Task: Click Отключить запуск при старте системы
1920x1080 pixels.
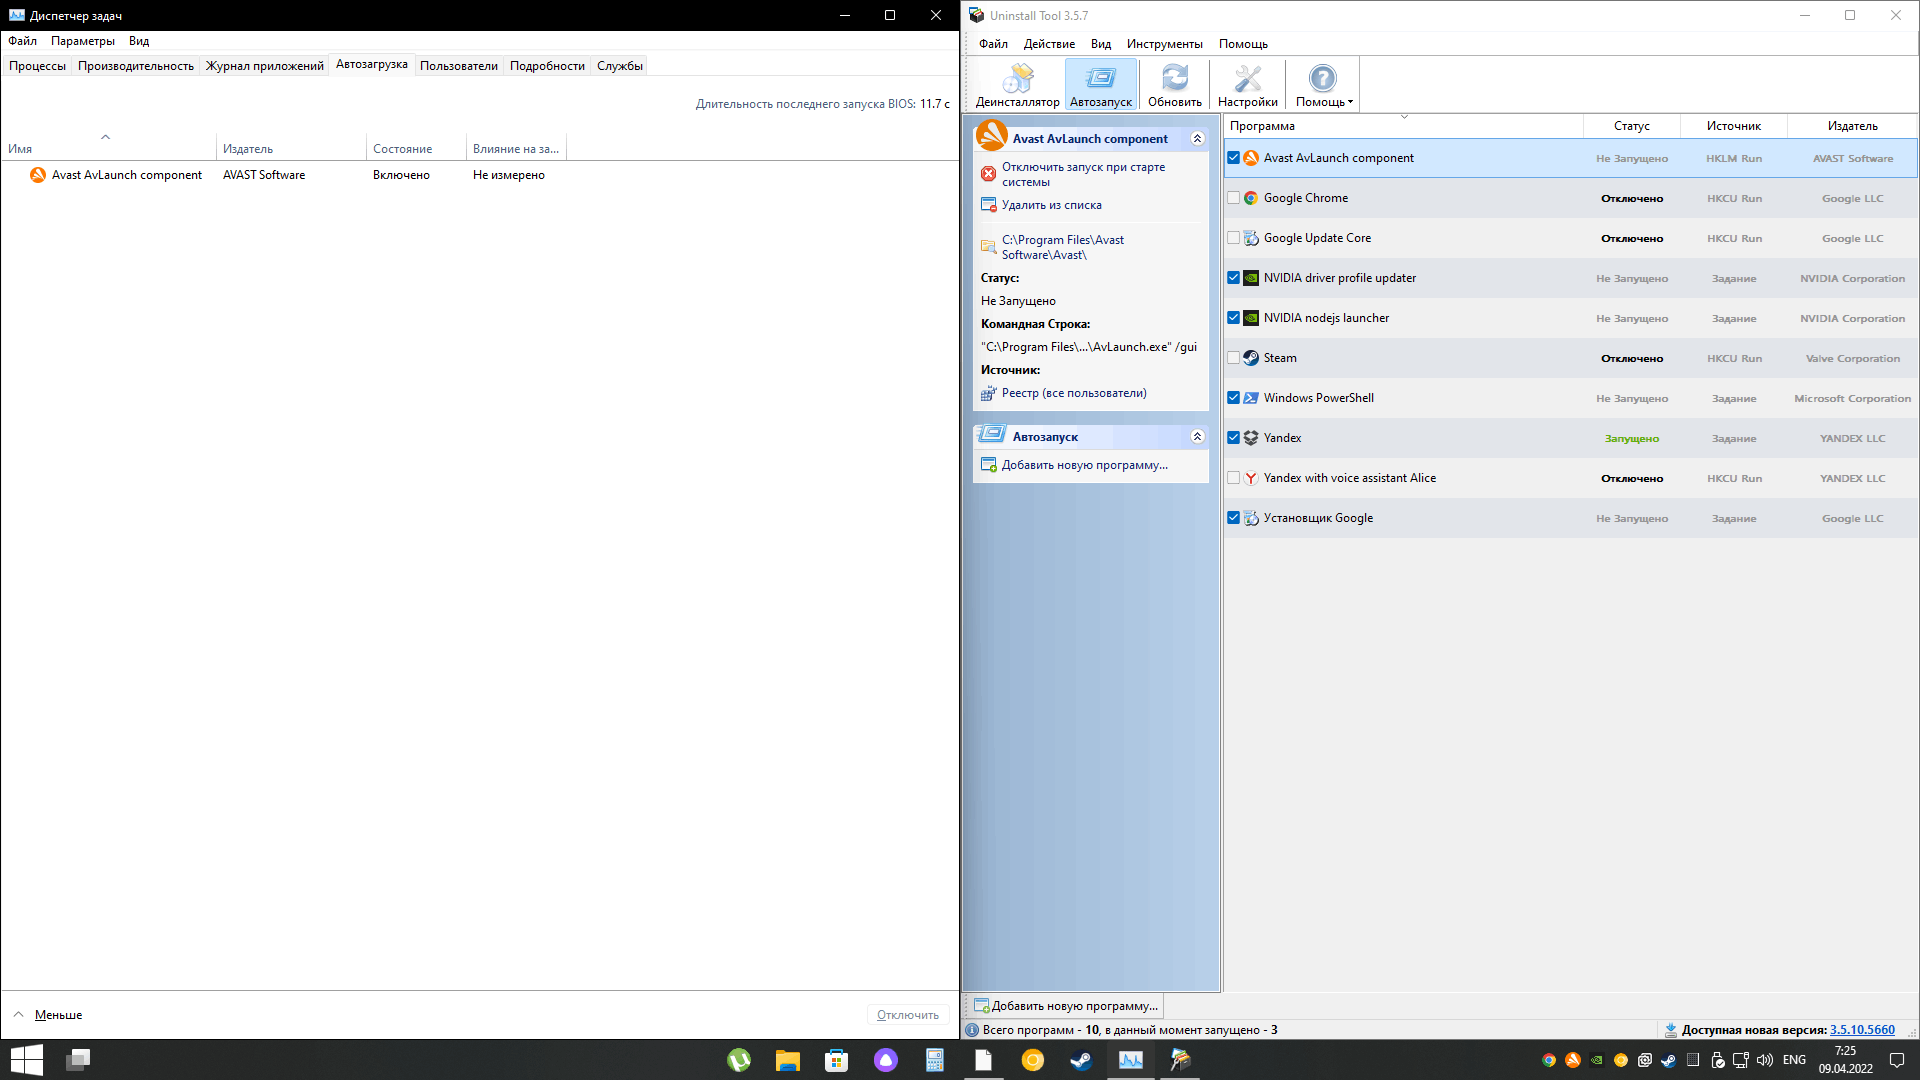Action: 1083,174
